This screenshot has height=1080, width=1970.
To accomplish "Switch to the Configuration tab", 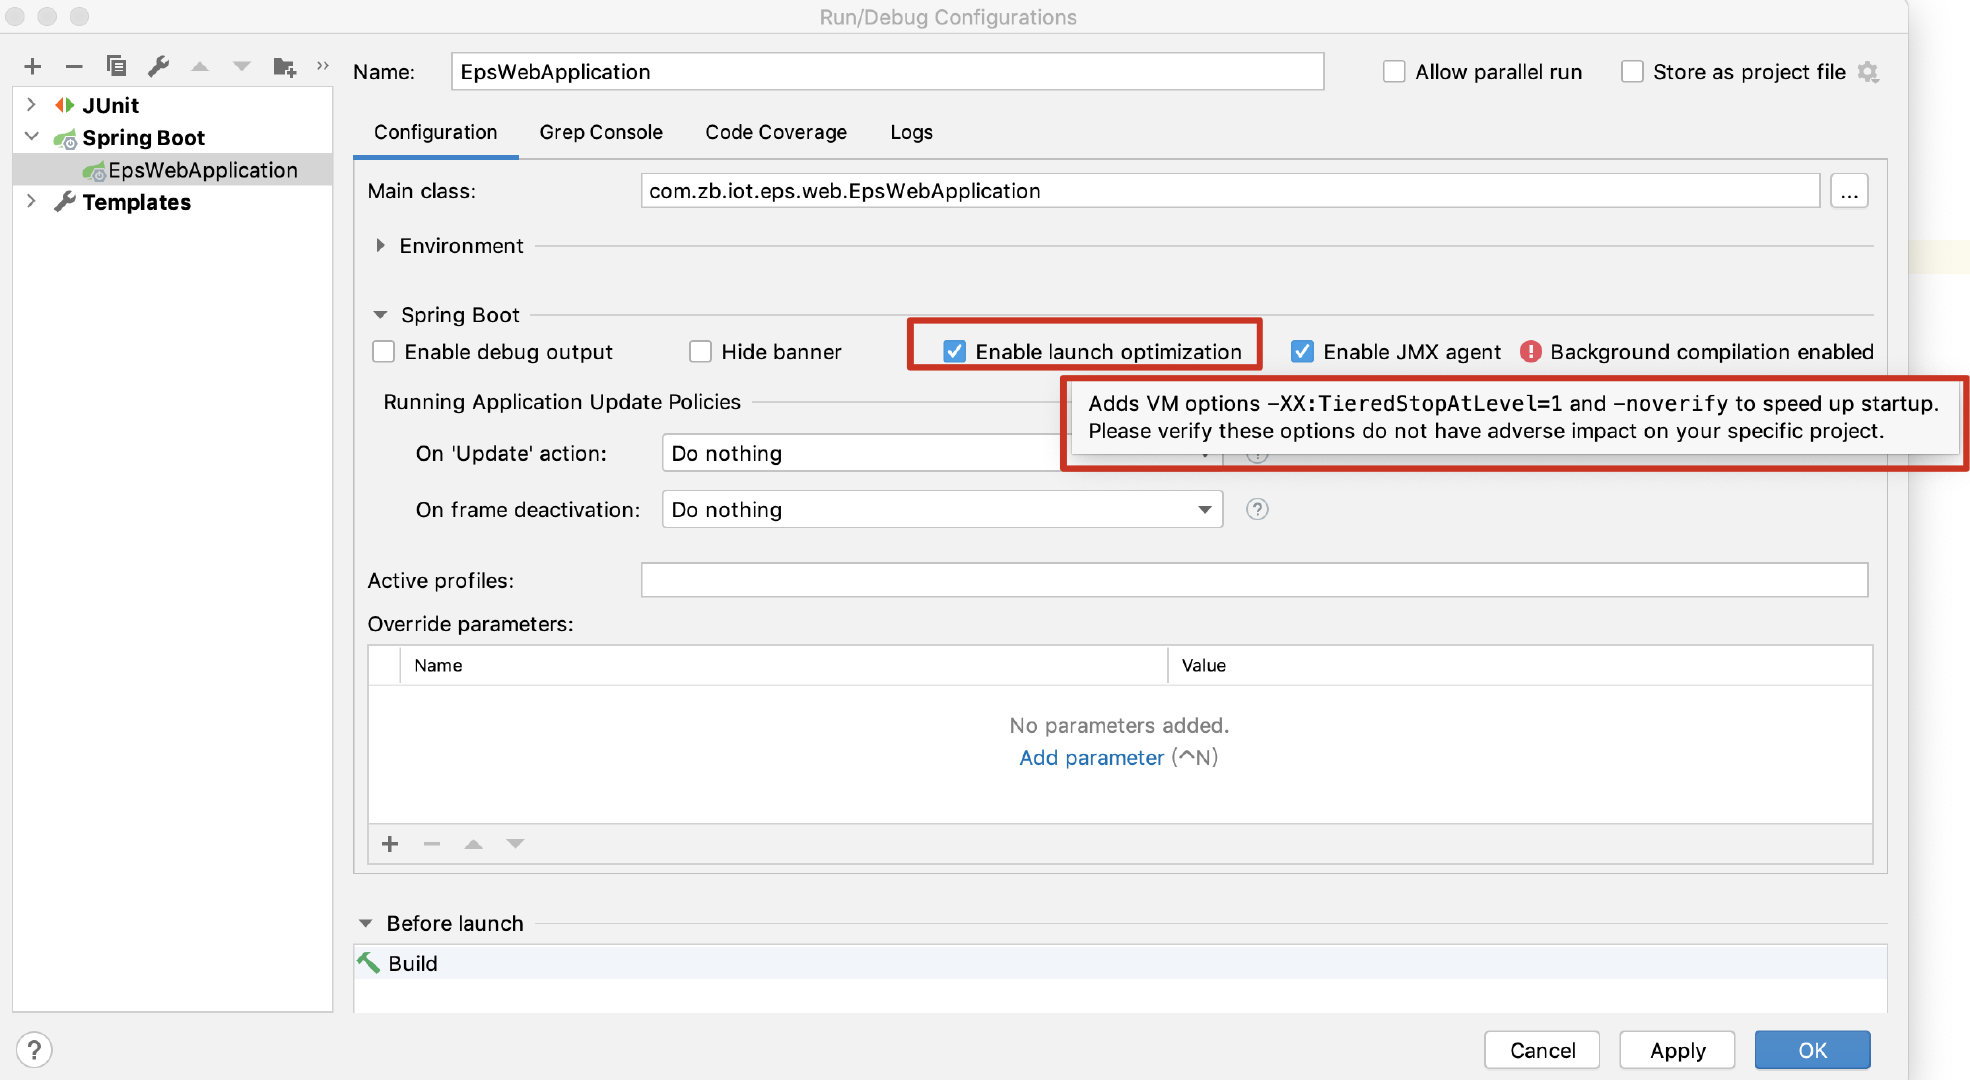I will click(x=435, y=132).
